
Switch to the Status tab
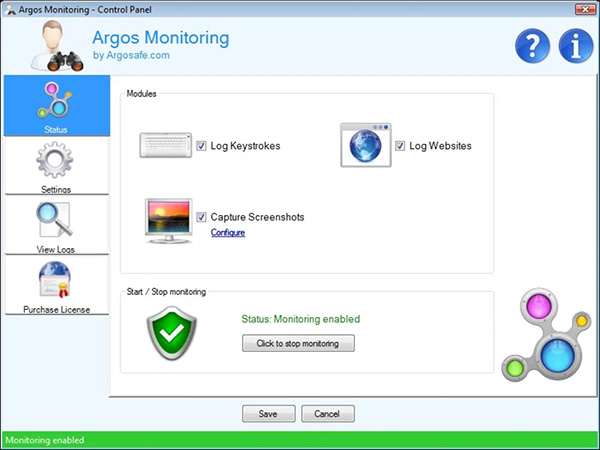pos(55,105)
